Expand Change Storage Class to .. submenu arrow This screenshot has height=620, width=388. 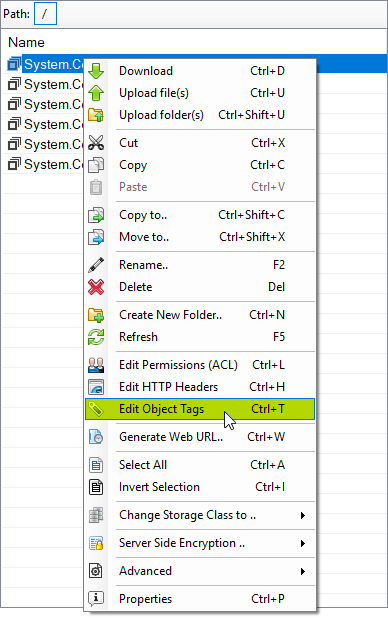303,515
